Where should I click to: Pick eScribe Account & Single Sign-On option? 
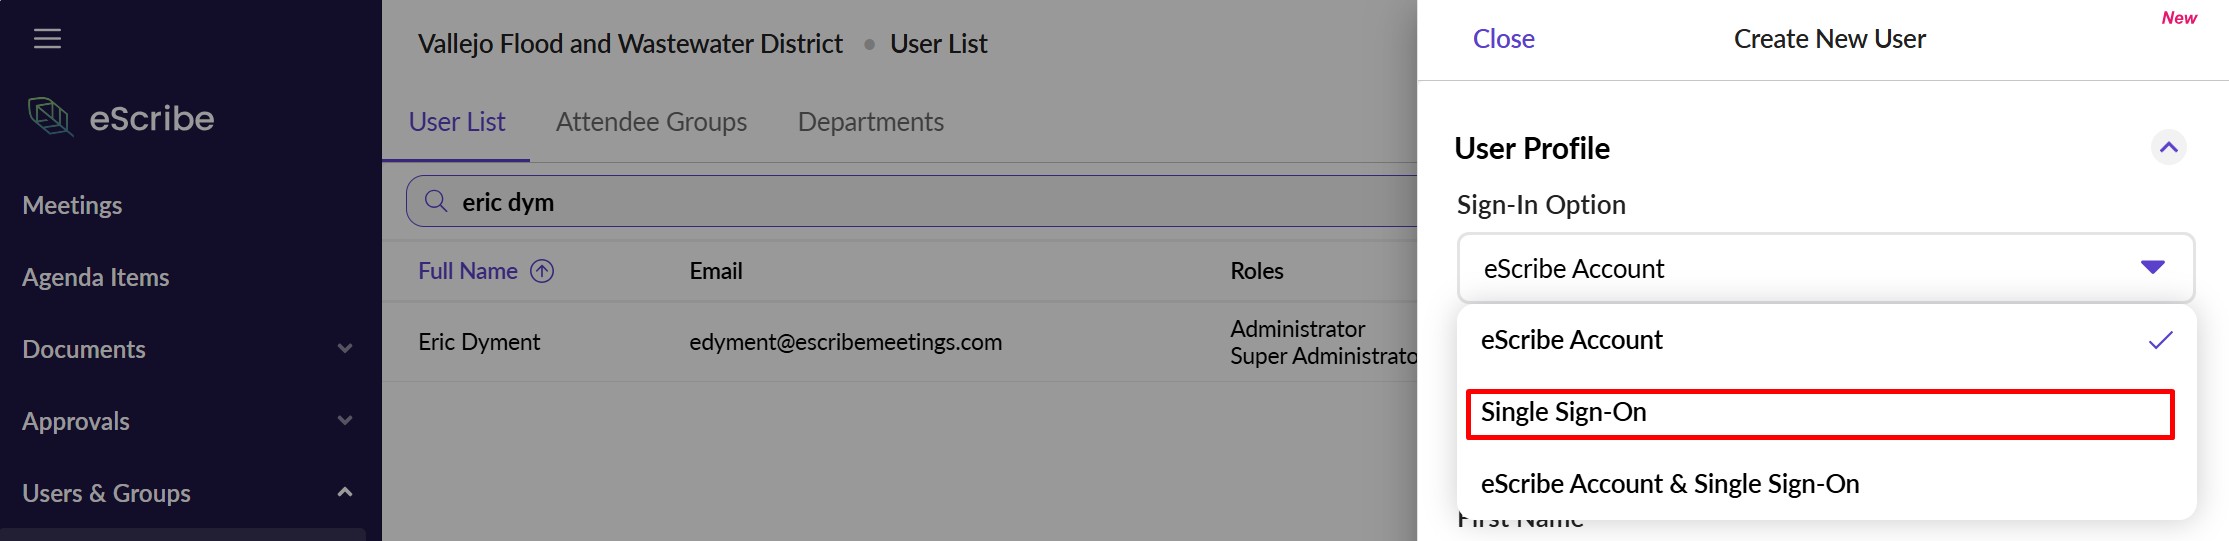(1825, 484)
